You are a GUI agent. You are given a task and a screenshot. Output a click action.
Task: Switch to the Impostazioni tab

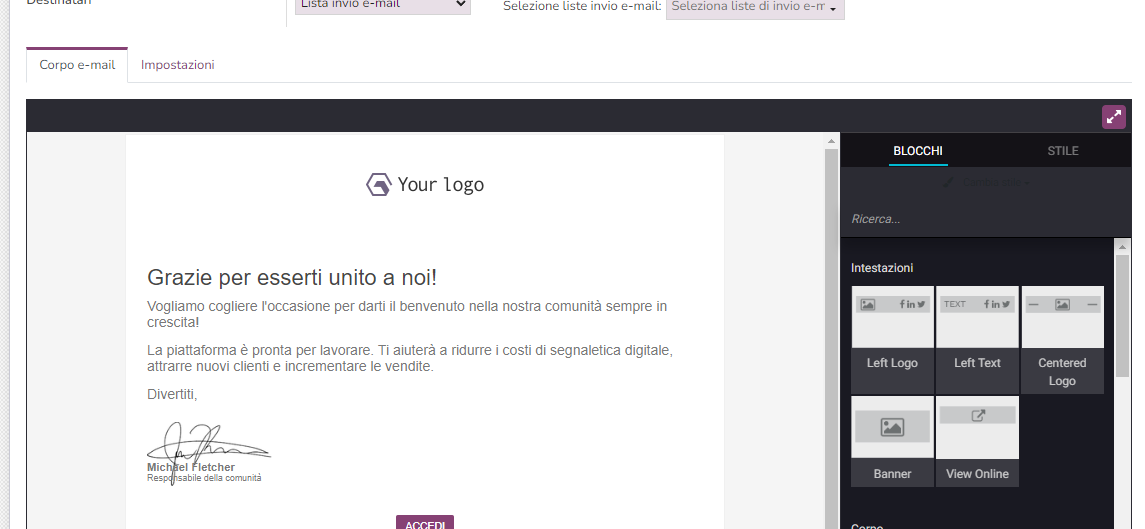[x=178, y=65]
